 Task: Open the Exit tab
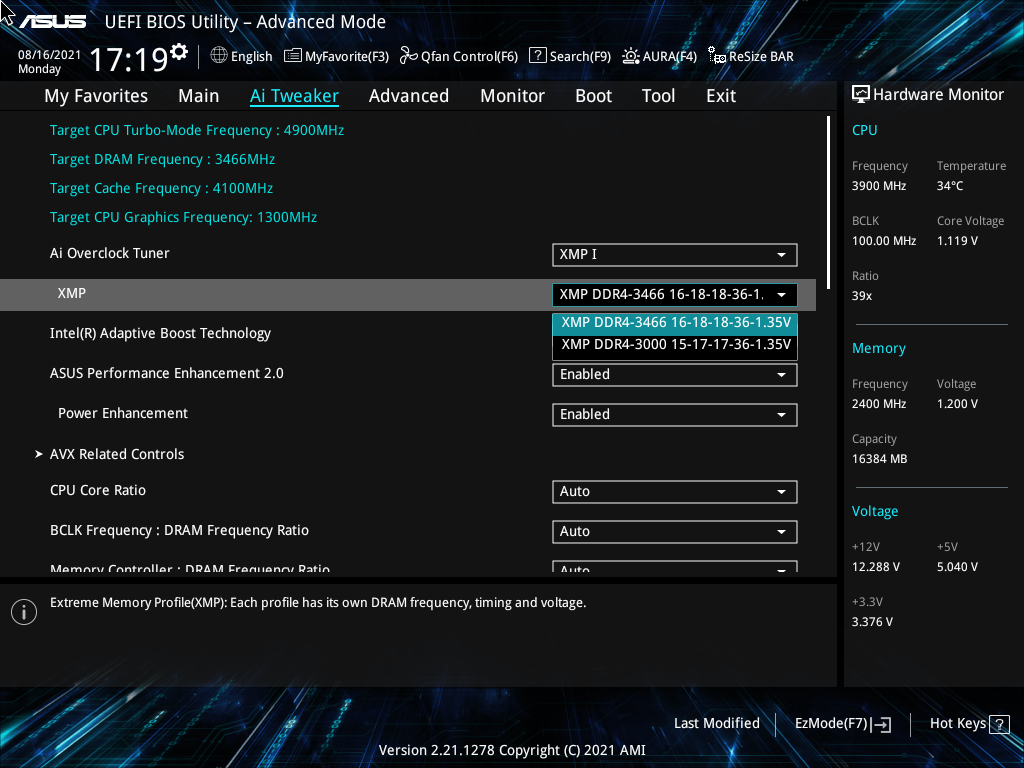coord(721,96)
